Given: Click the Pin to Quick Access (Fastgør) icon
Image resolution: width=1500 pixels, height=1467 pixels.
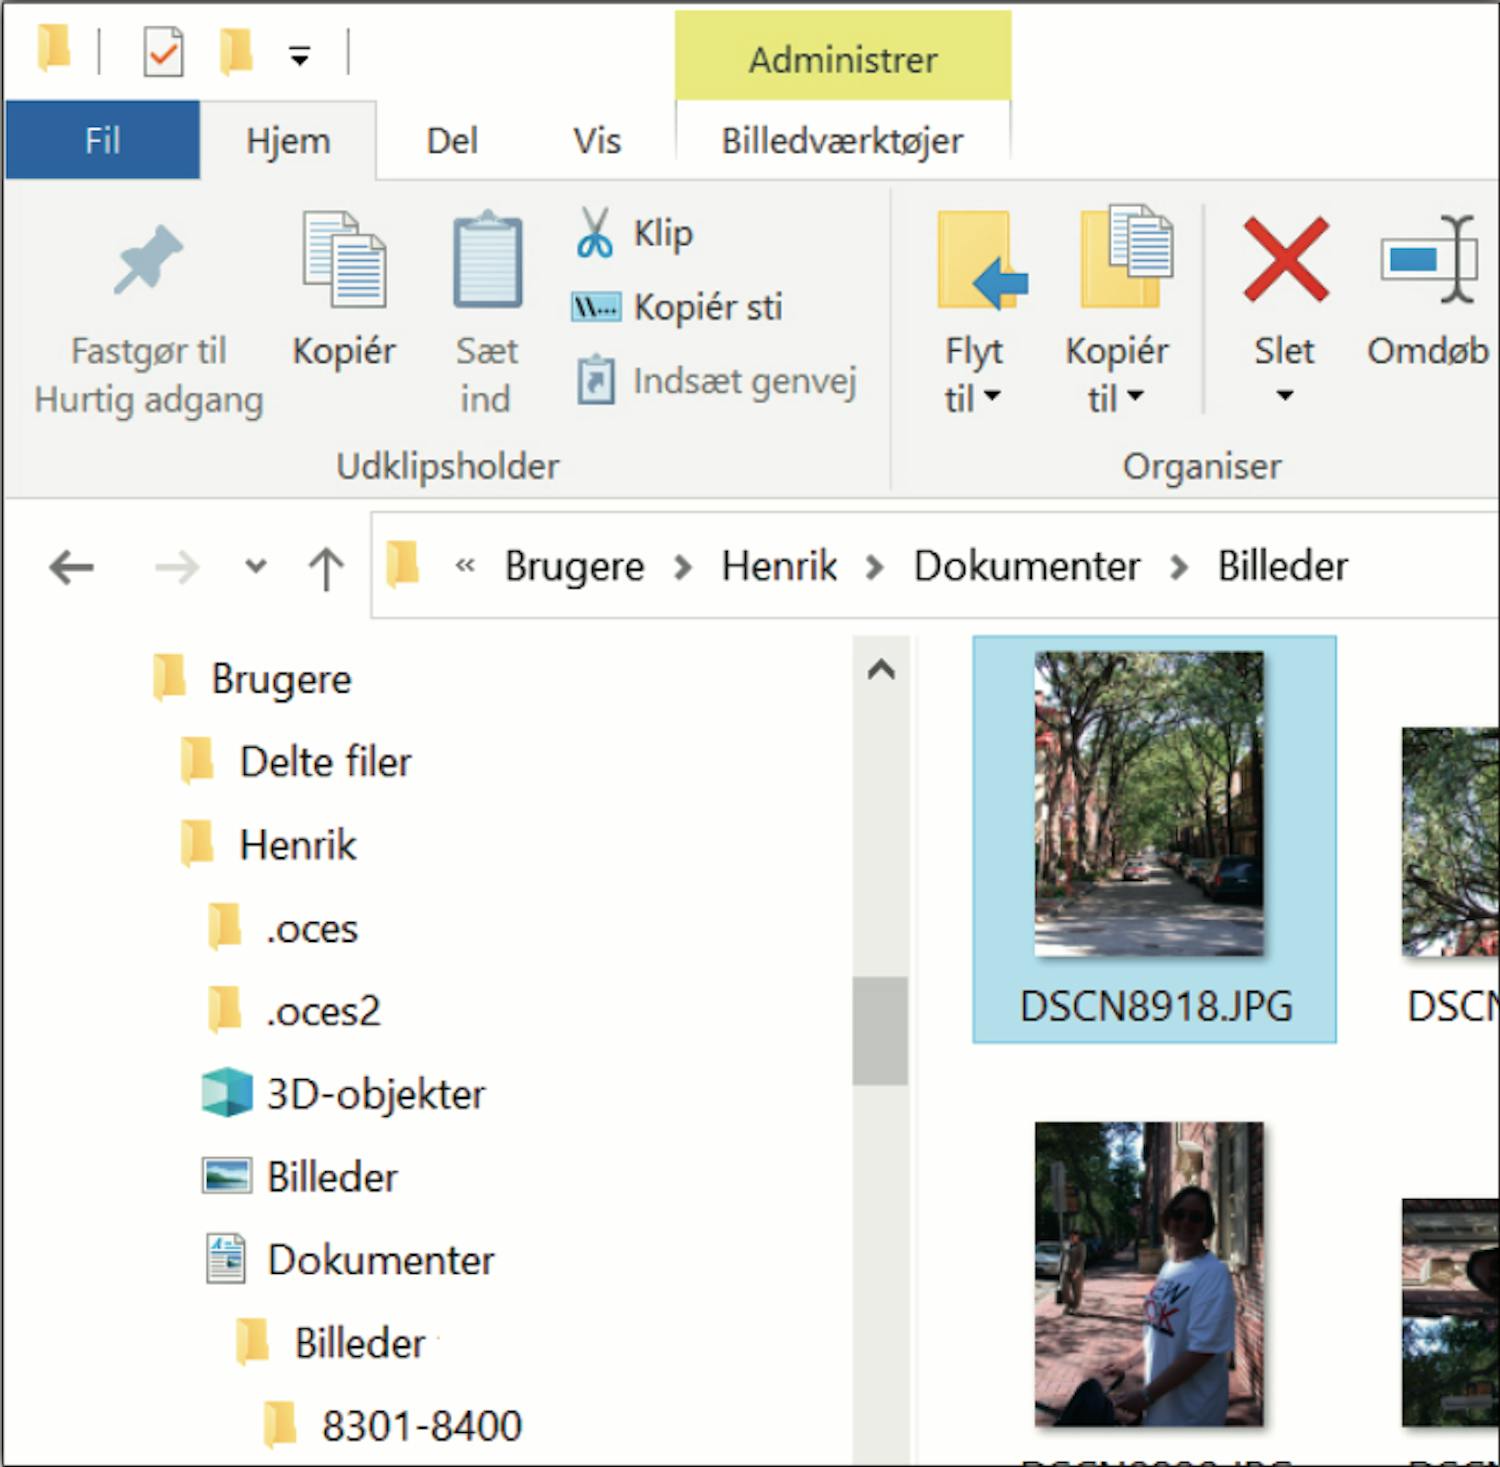Looking at the screenshot, I should 147,262.
